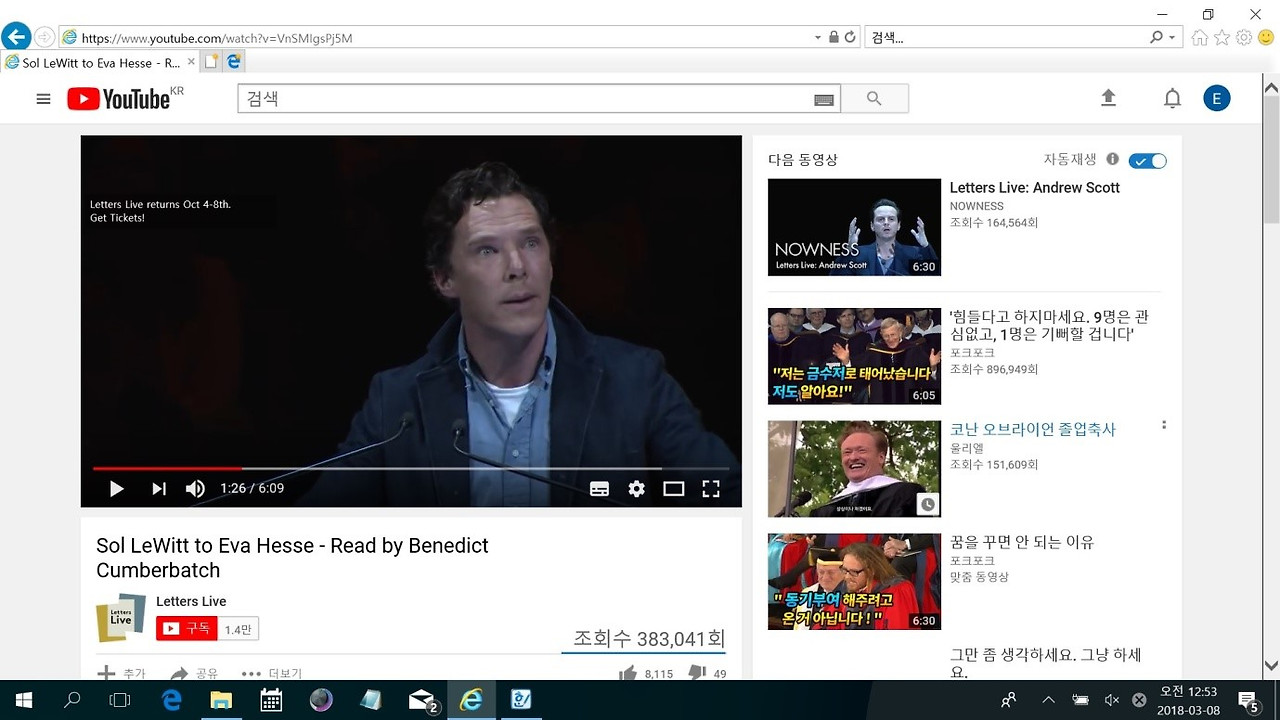Expand the address bar URL dropdown arrow

click(x=818, y=38)
